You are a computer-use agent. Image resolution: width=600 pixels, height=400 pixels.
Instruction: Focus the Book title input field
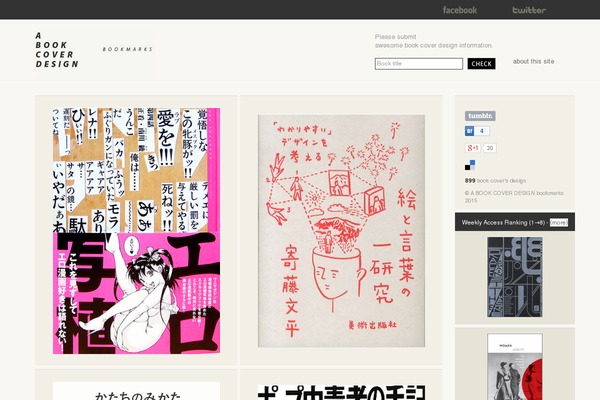pos(419,64)
